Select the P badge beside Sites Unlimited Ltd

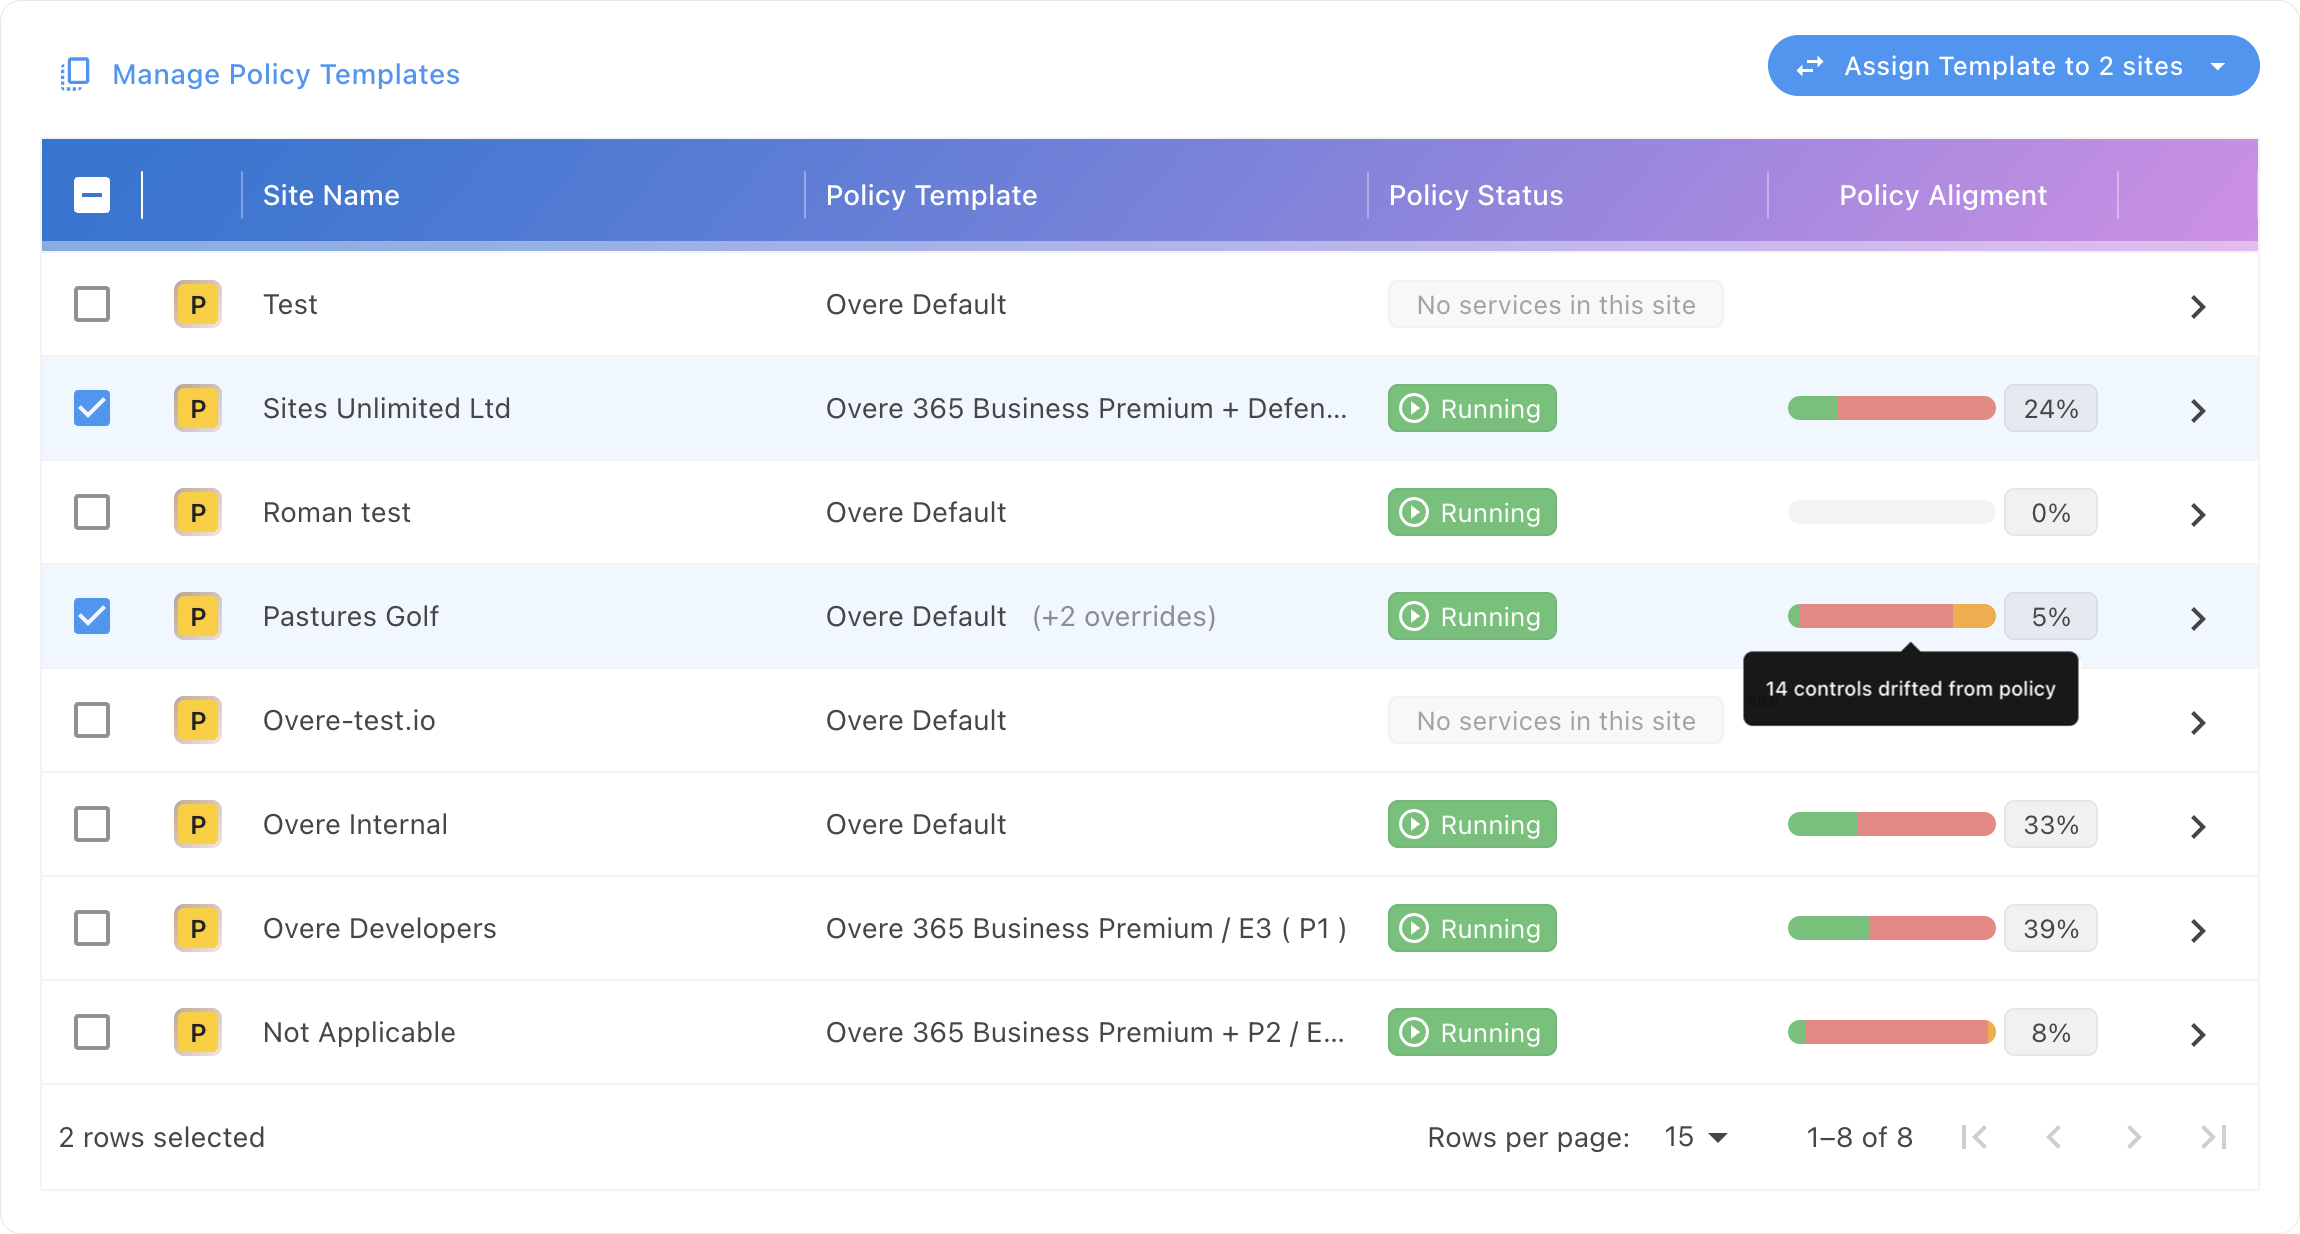tap(196, 408)
